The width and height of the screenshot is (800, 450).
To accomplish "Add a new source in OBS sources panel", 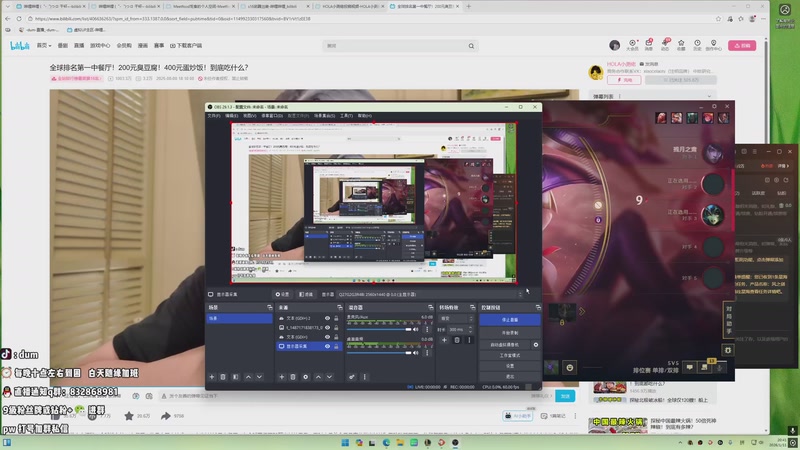I will coord(280,377).
